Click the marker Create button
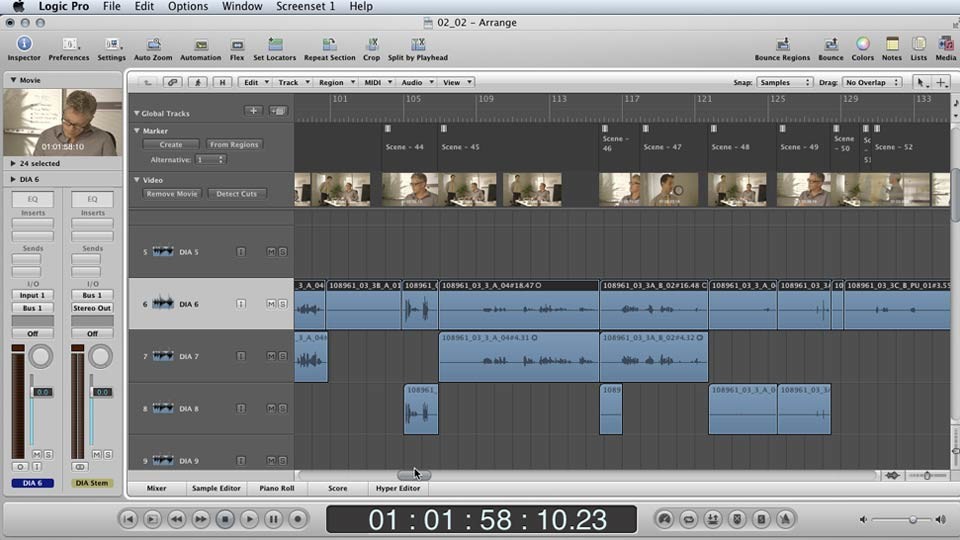Viewport: 960px width, 540px height. point(171,144)
